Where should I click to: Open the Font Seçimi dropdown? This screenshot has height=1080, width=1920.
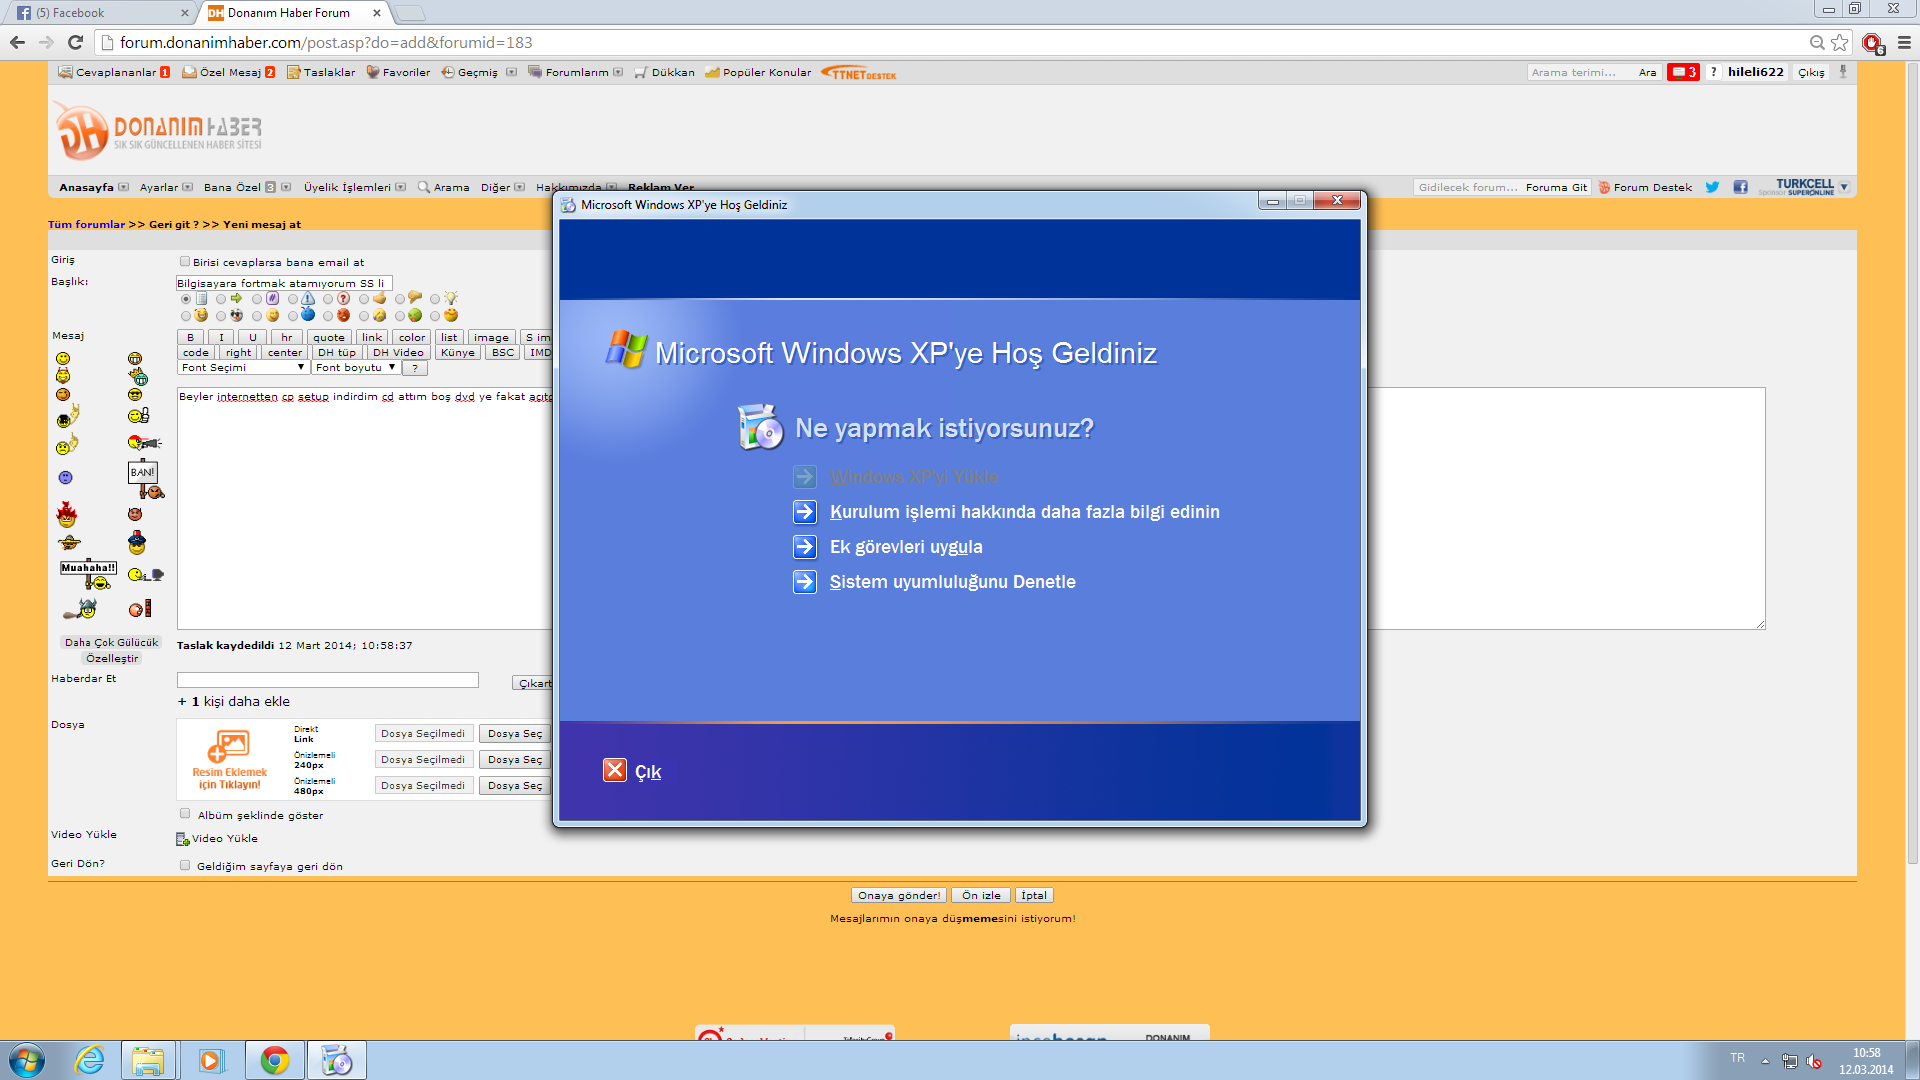pos(243,368)
